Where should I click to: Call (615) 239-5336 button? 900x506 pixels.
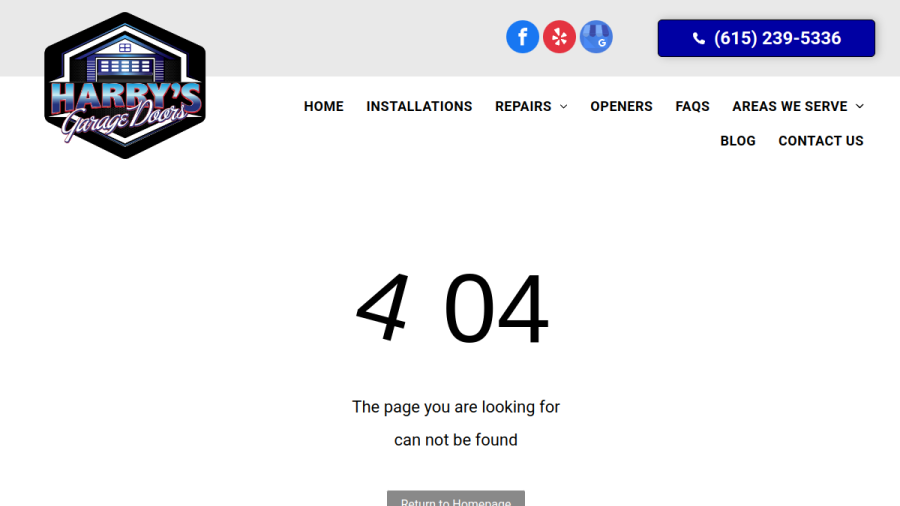coord(766,38)
